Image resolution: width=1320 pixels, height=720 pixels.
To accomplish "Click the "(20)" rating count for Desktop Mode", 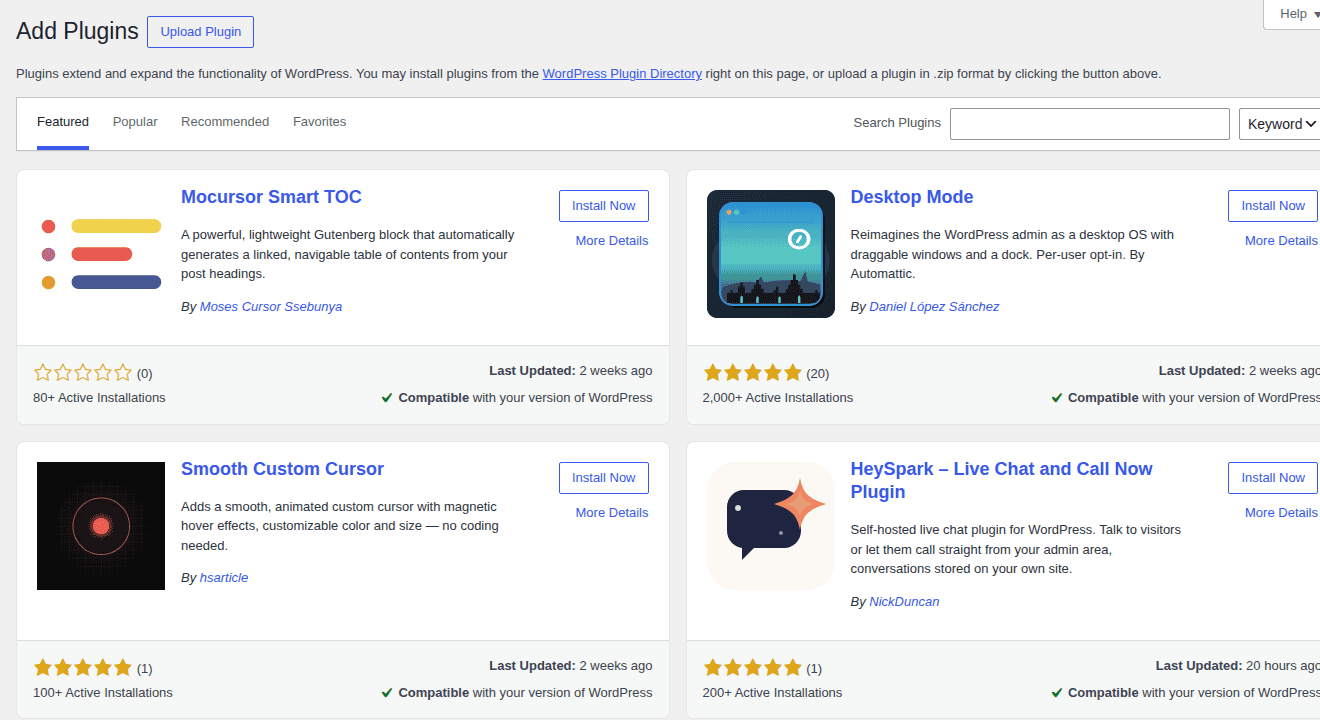I will point(818,374).
